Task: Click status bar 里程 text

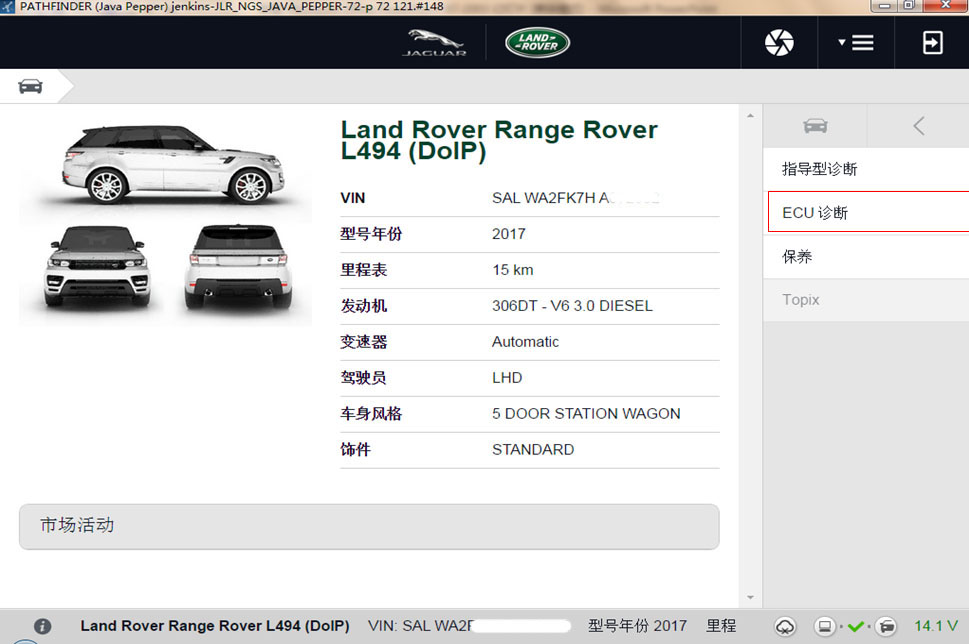Action: (x=721, y=626)
